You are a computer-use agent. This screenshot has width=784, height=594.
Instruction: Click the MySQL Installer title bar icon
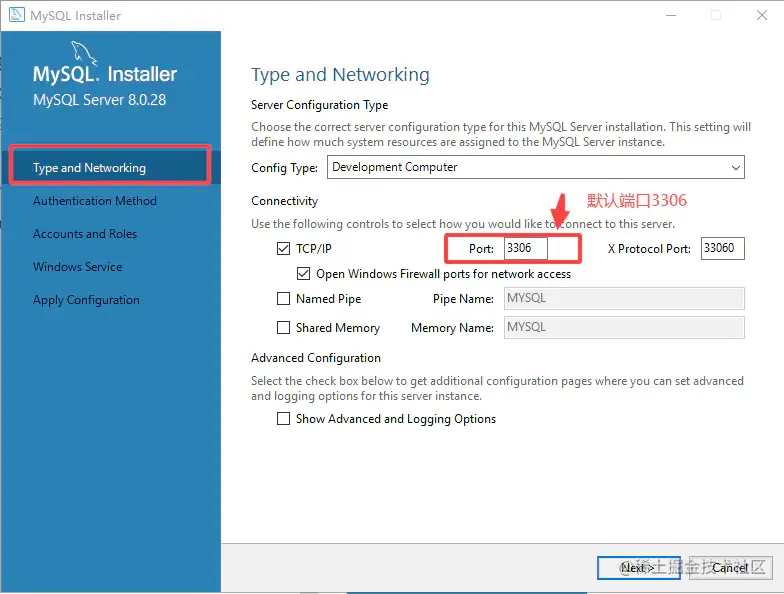tap(16, 14)
